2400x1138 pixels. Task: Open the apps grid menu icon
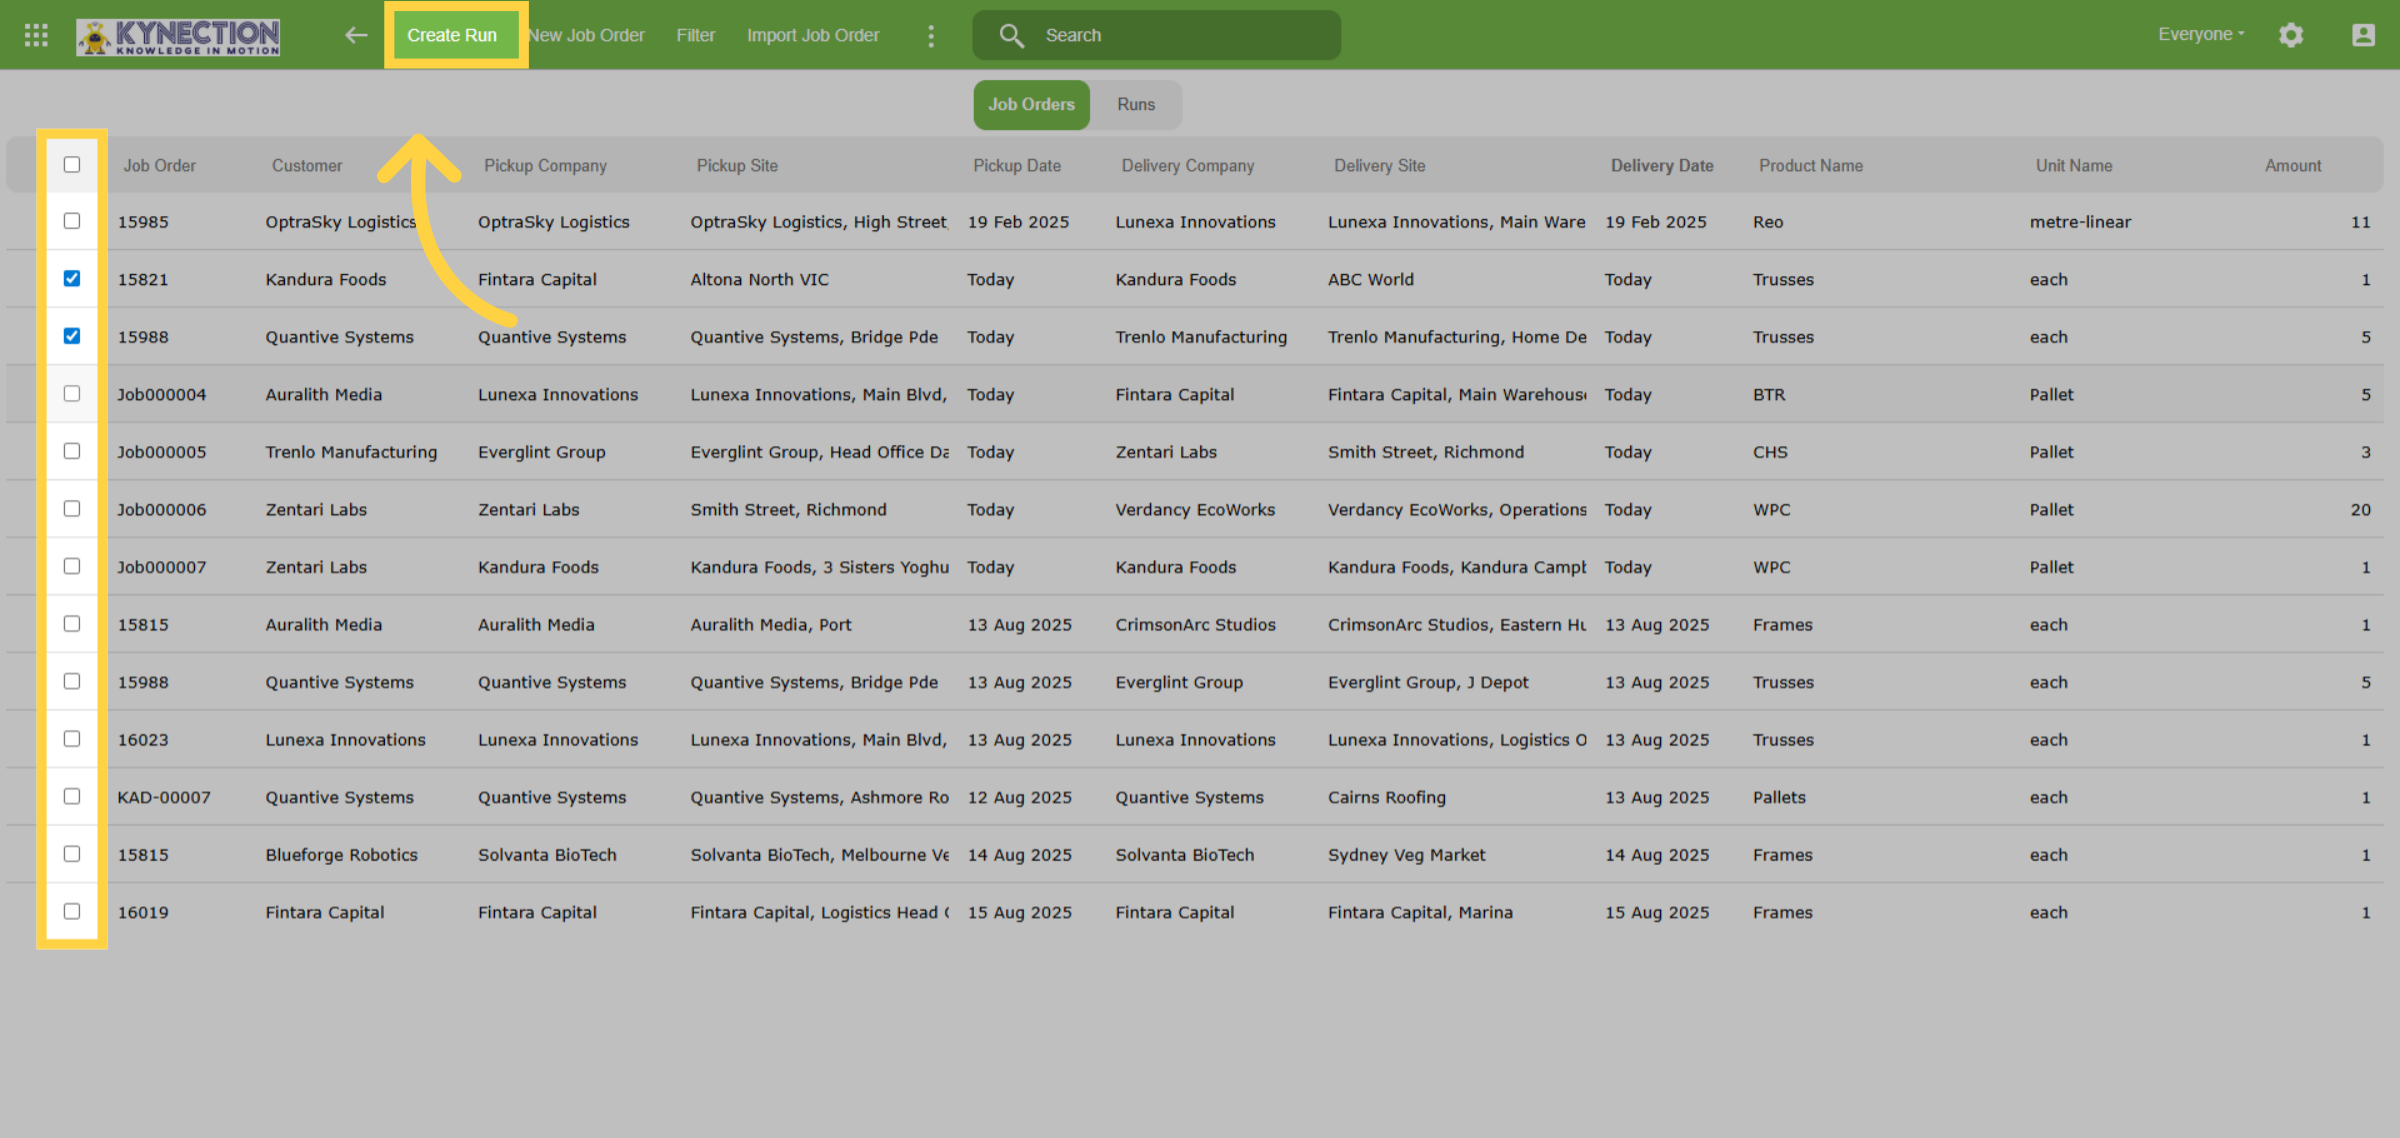[36, 35]
